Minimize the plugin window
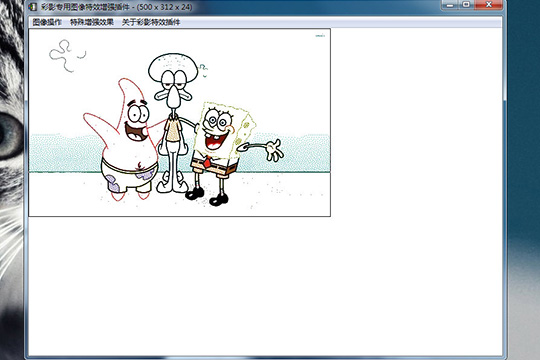 click(450, 5)
